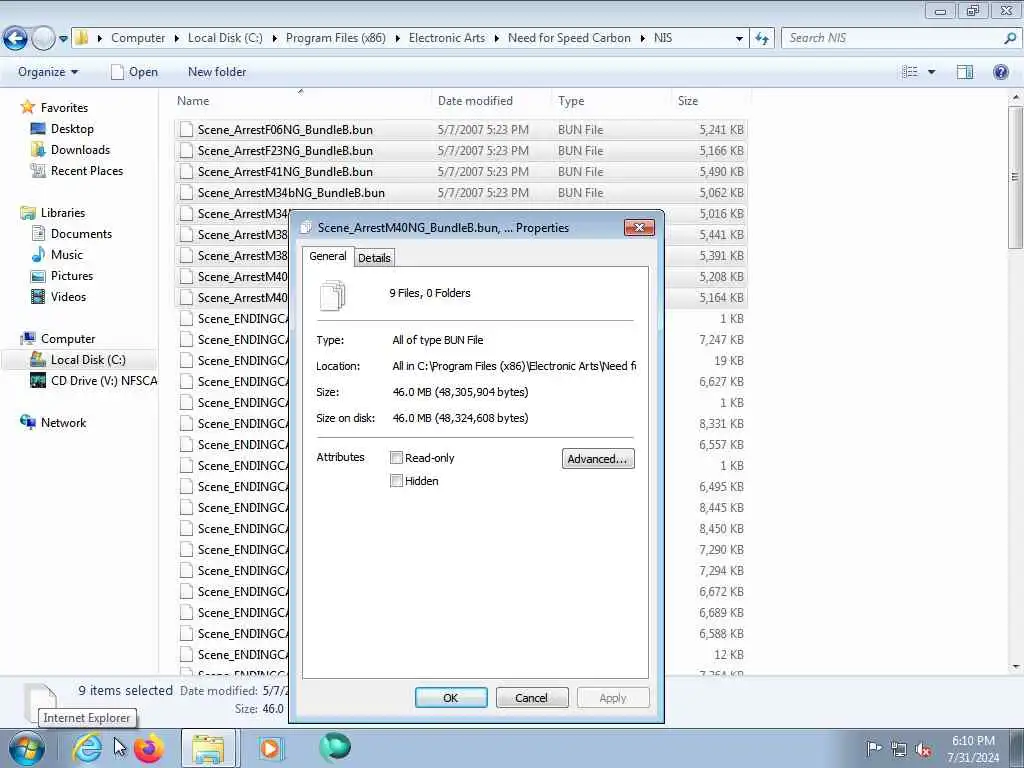Toggle the preview pane icon

(x=965, y=72)
